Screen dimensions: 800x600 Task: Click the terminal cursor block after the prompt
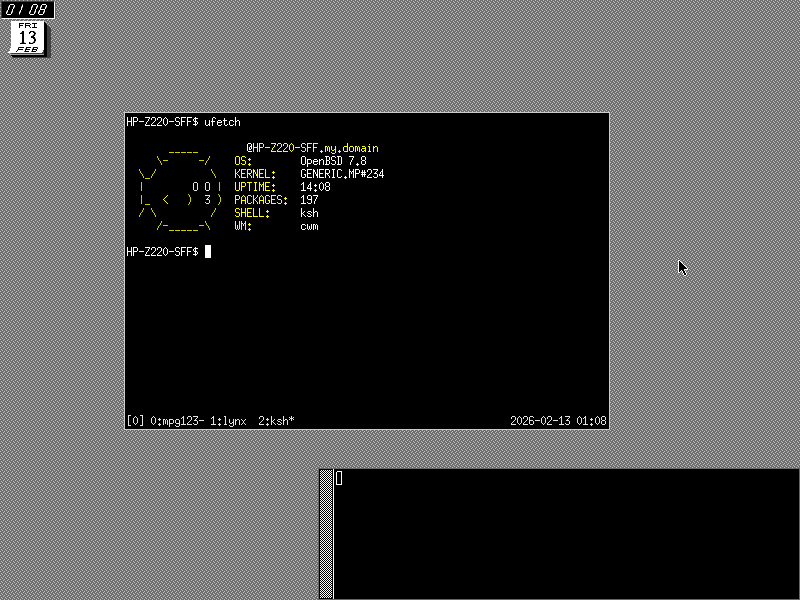pos(208,252)
